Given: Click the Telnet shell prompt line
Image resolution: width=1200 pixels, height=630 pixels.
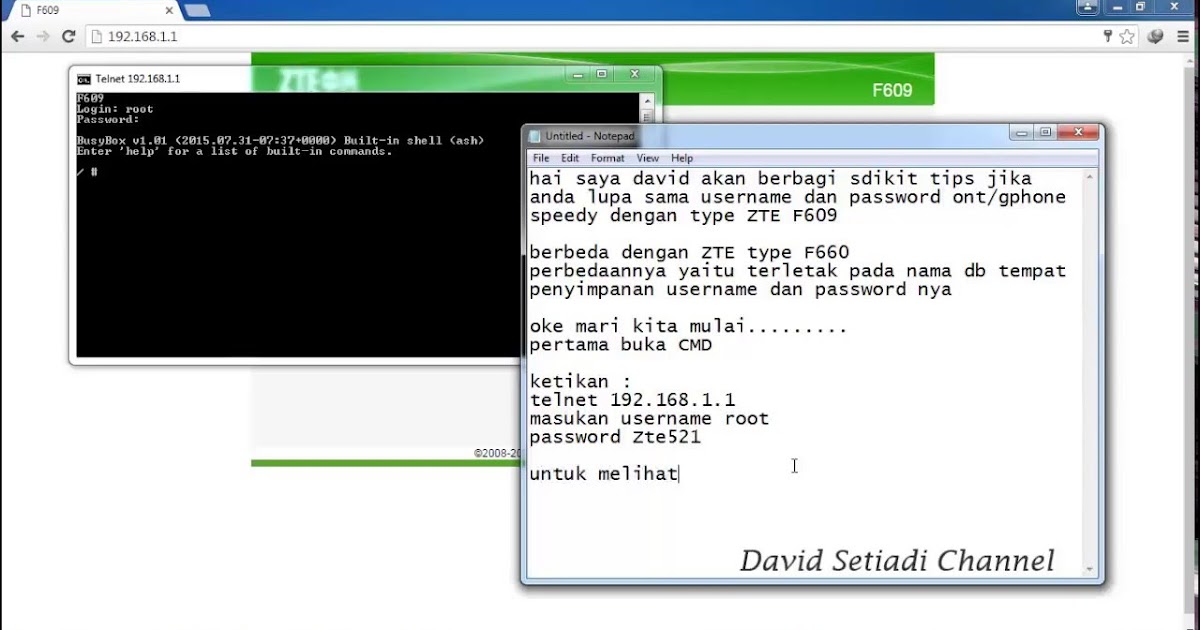Looking at the screenshot, I should (87, 173).
